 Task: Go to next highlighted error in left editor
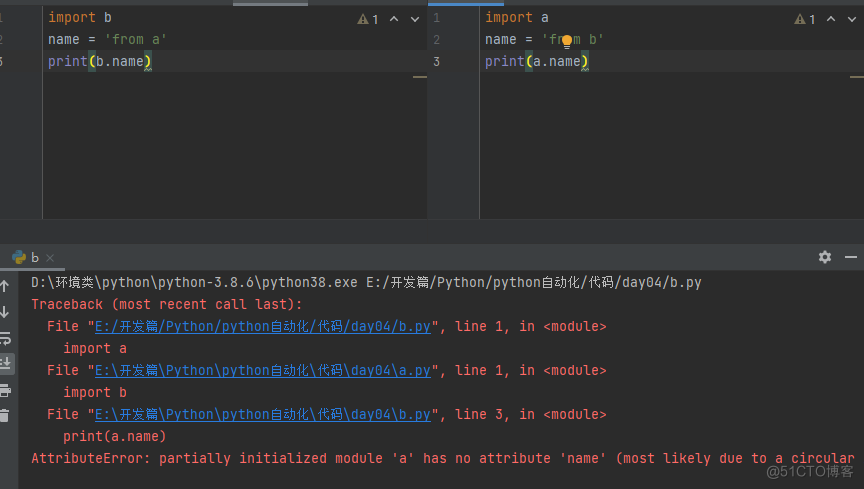tap(415, 19)
